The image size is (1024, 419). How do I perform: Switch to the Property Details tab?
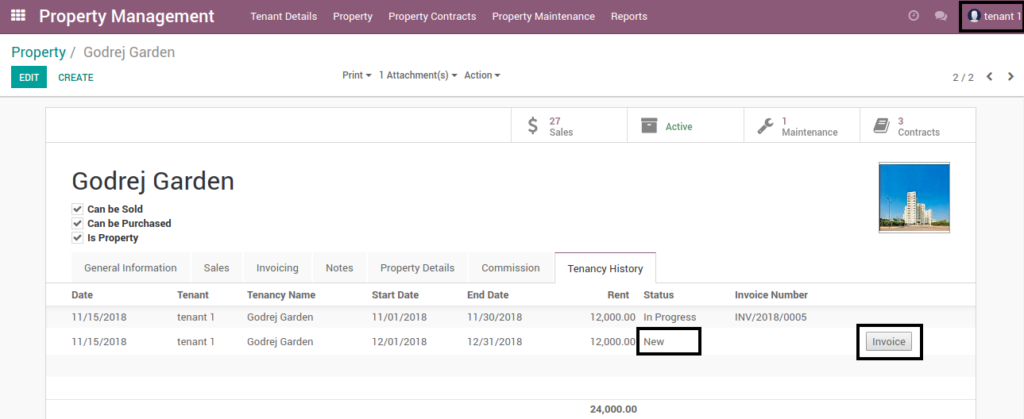coord(417,268)
